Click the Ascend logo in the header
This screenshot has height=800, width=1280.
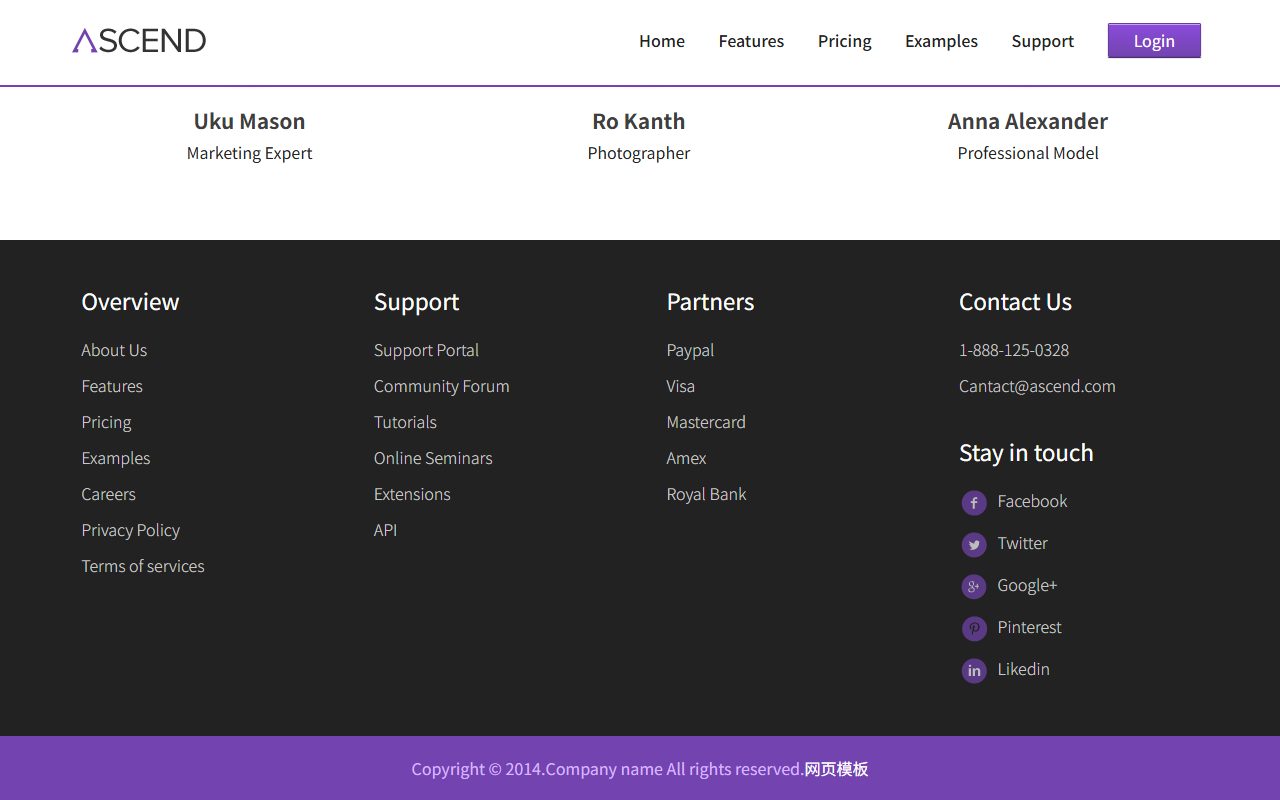(x=139, y=40)
